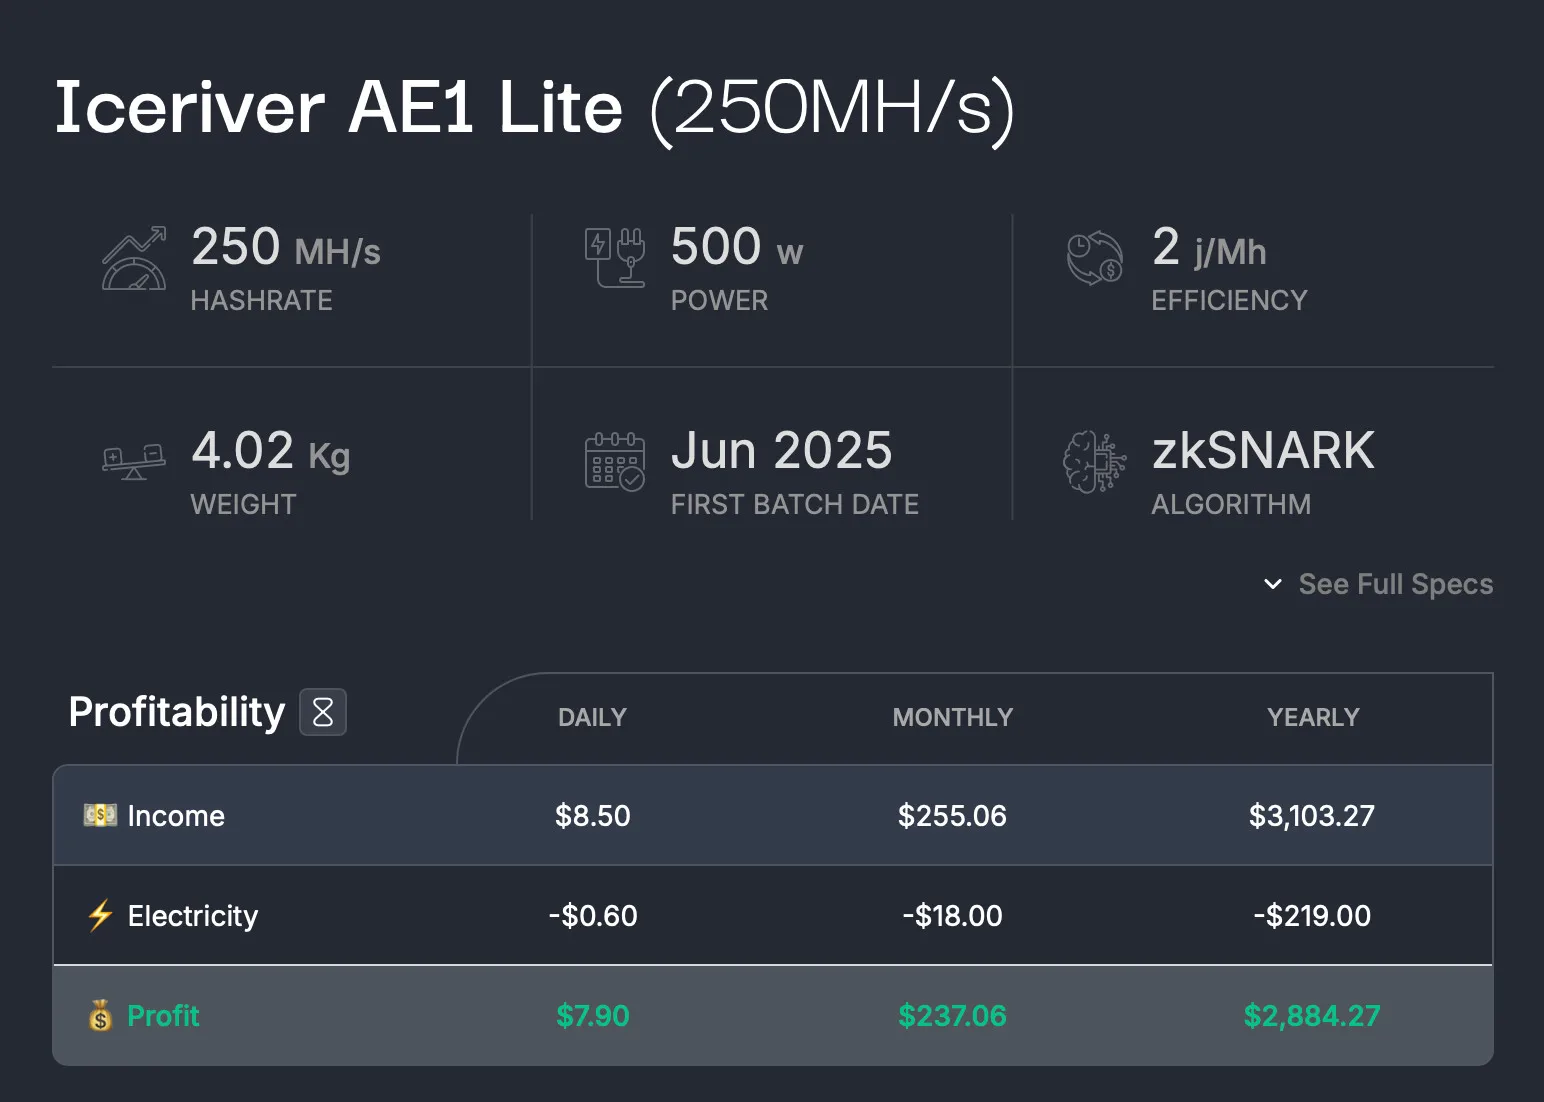Select the DAILY column header

coord(592,717)
